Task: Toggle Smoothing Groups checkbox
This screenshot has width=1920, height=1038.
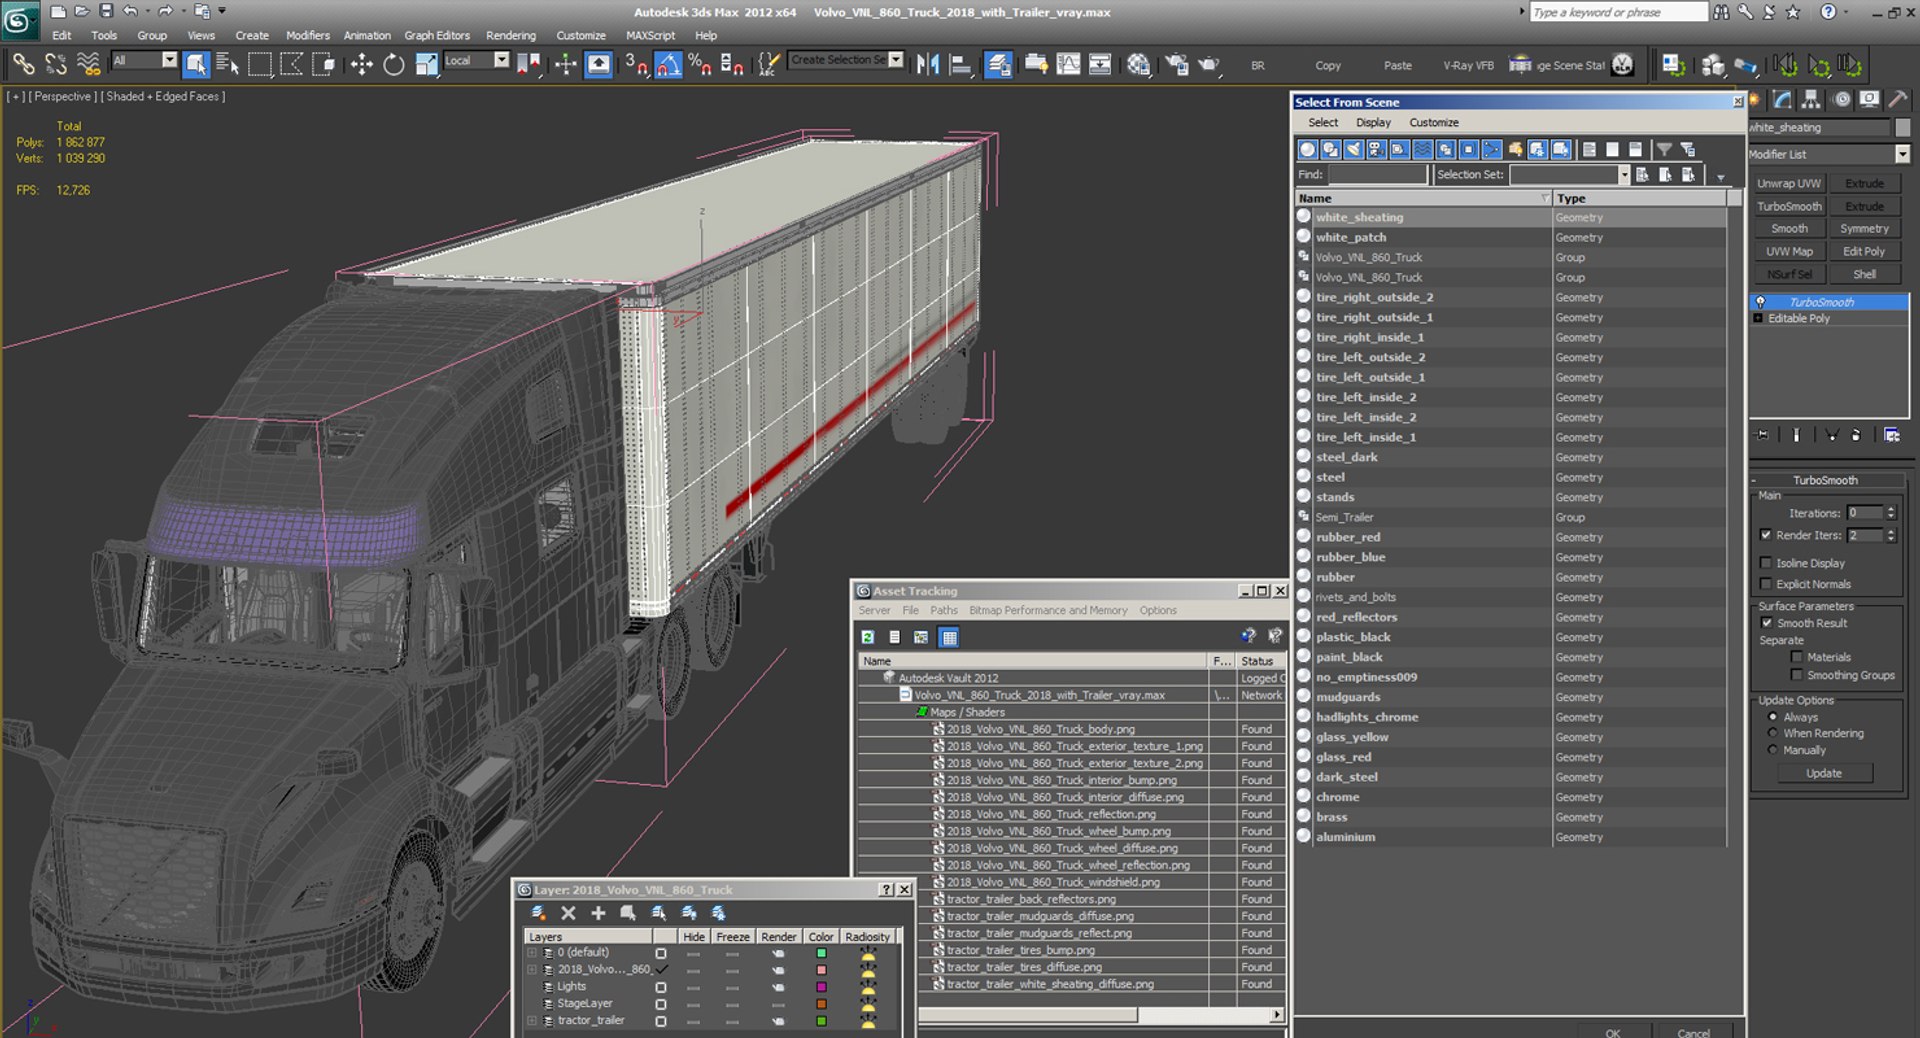Action: coord(1796,675)
